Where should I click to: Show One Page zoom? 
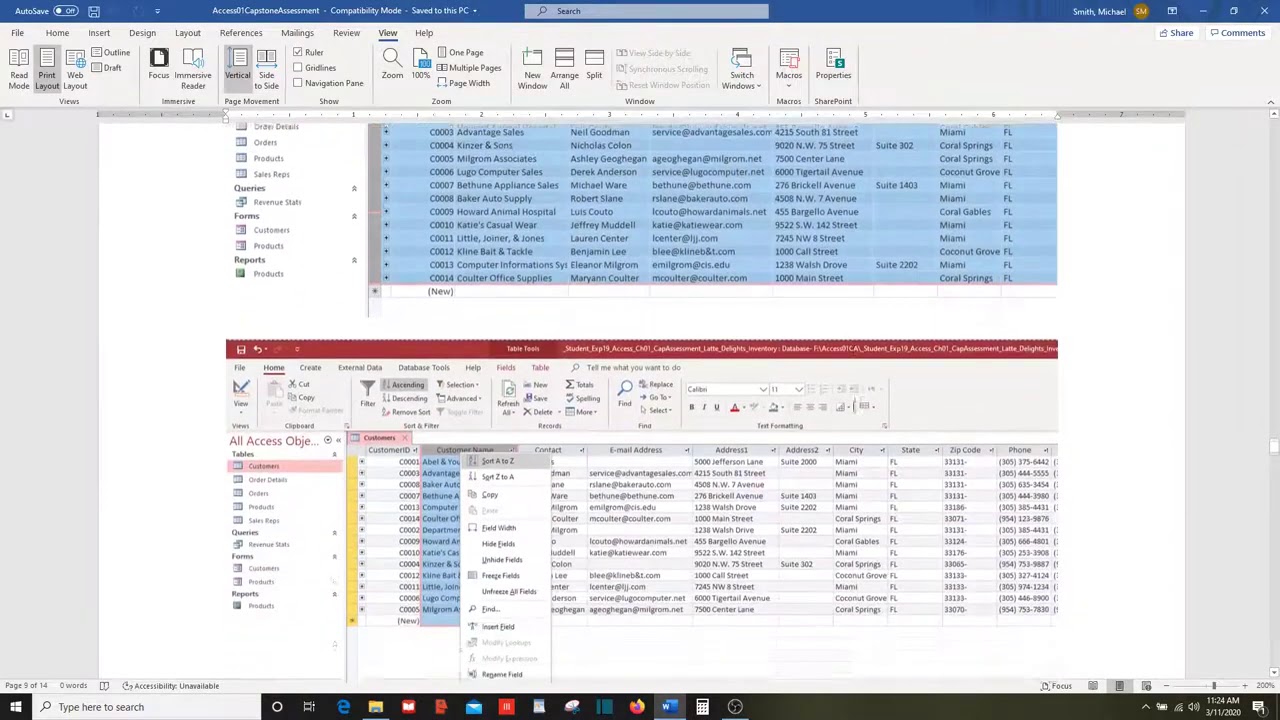459,53
